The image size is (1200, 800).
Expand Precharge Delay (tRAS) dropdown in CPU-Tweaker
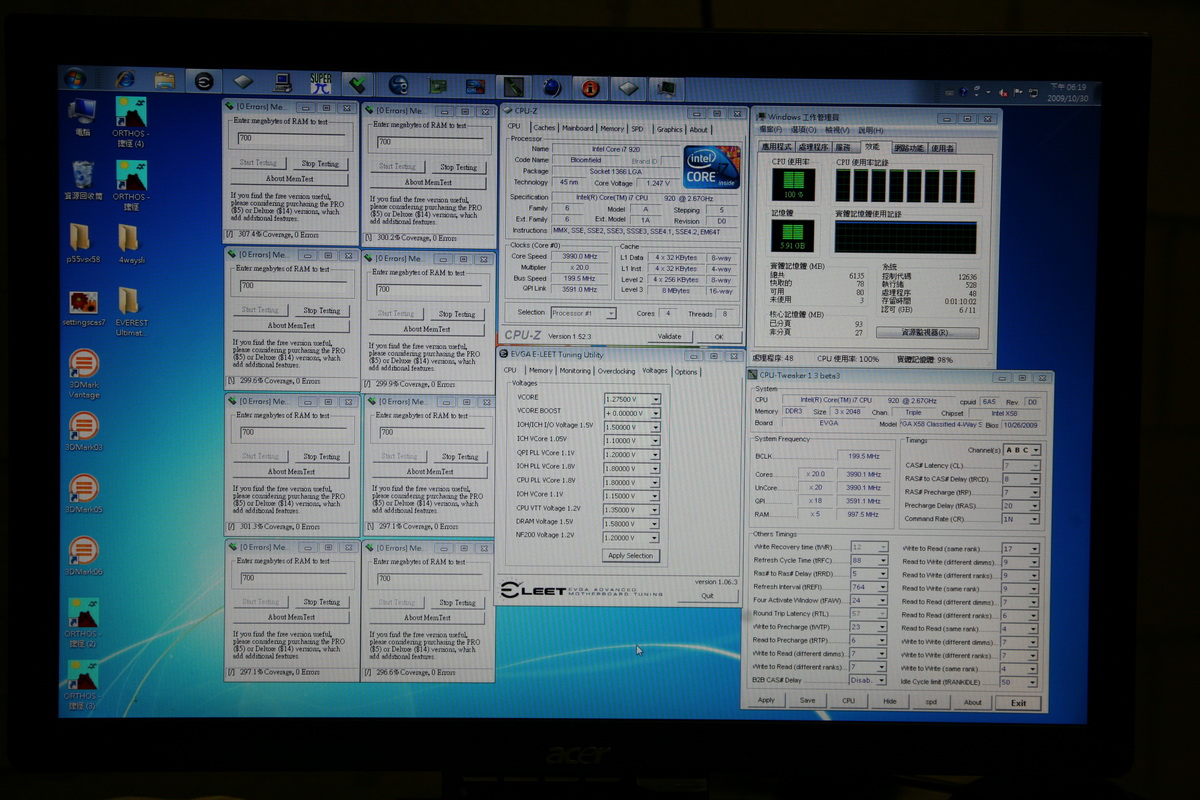(x=1035, y=505)
